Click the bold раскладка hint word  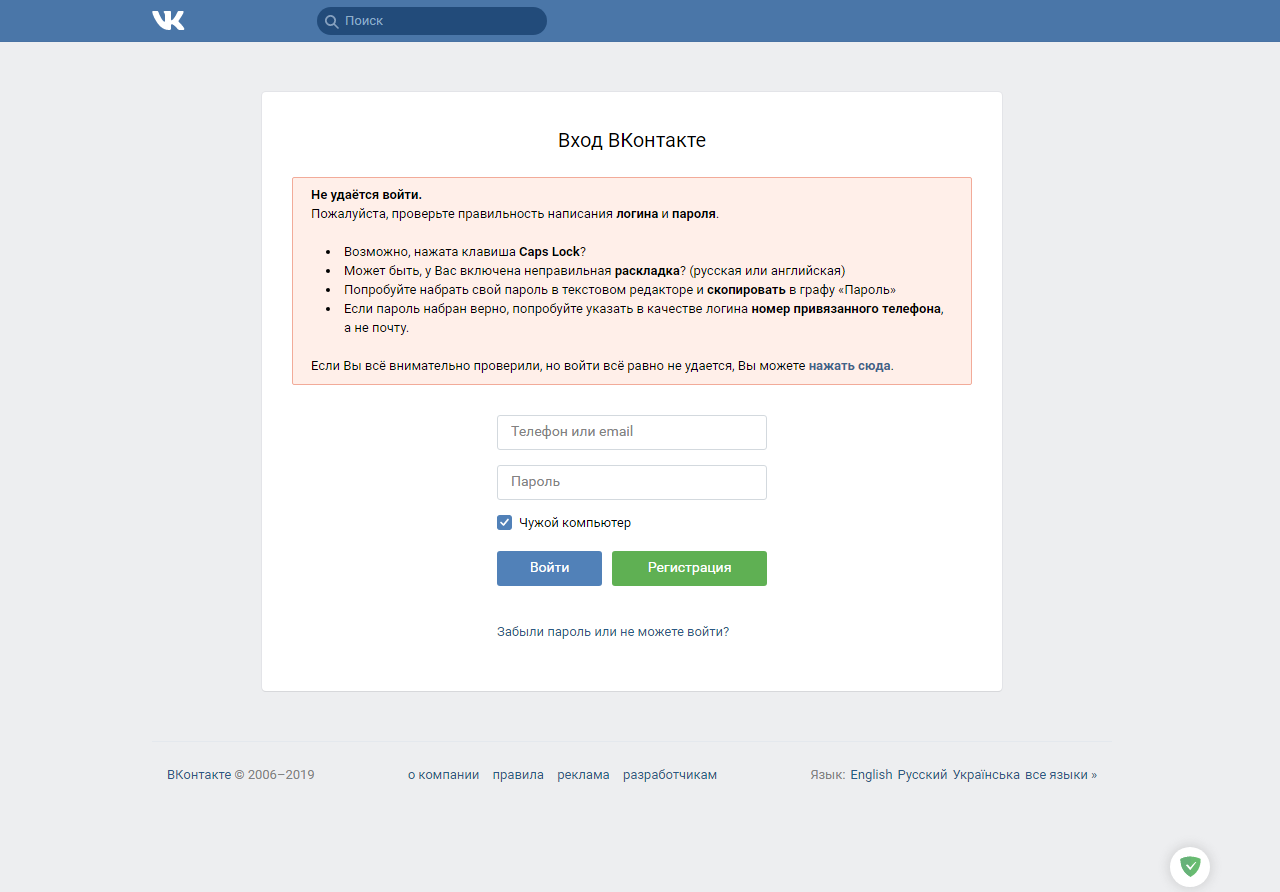click(647, 271)
